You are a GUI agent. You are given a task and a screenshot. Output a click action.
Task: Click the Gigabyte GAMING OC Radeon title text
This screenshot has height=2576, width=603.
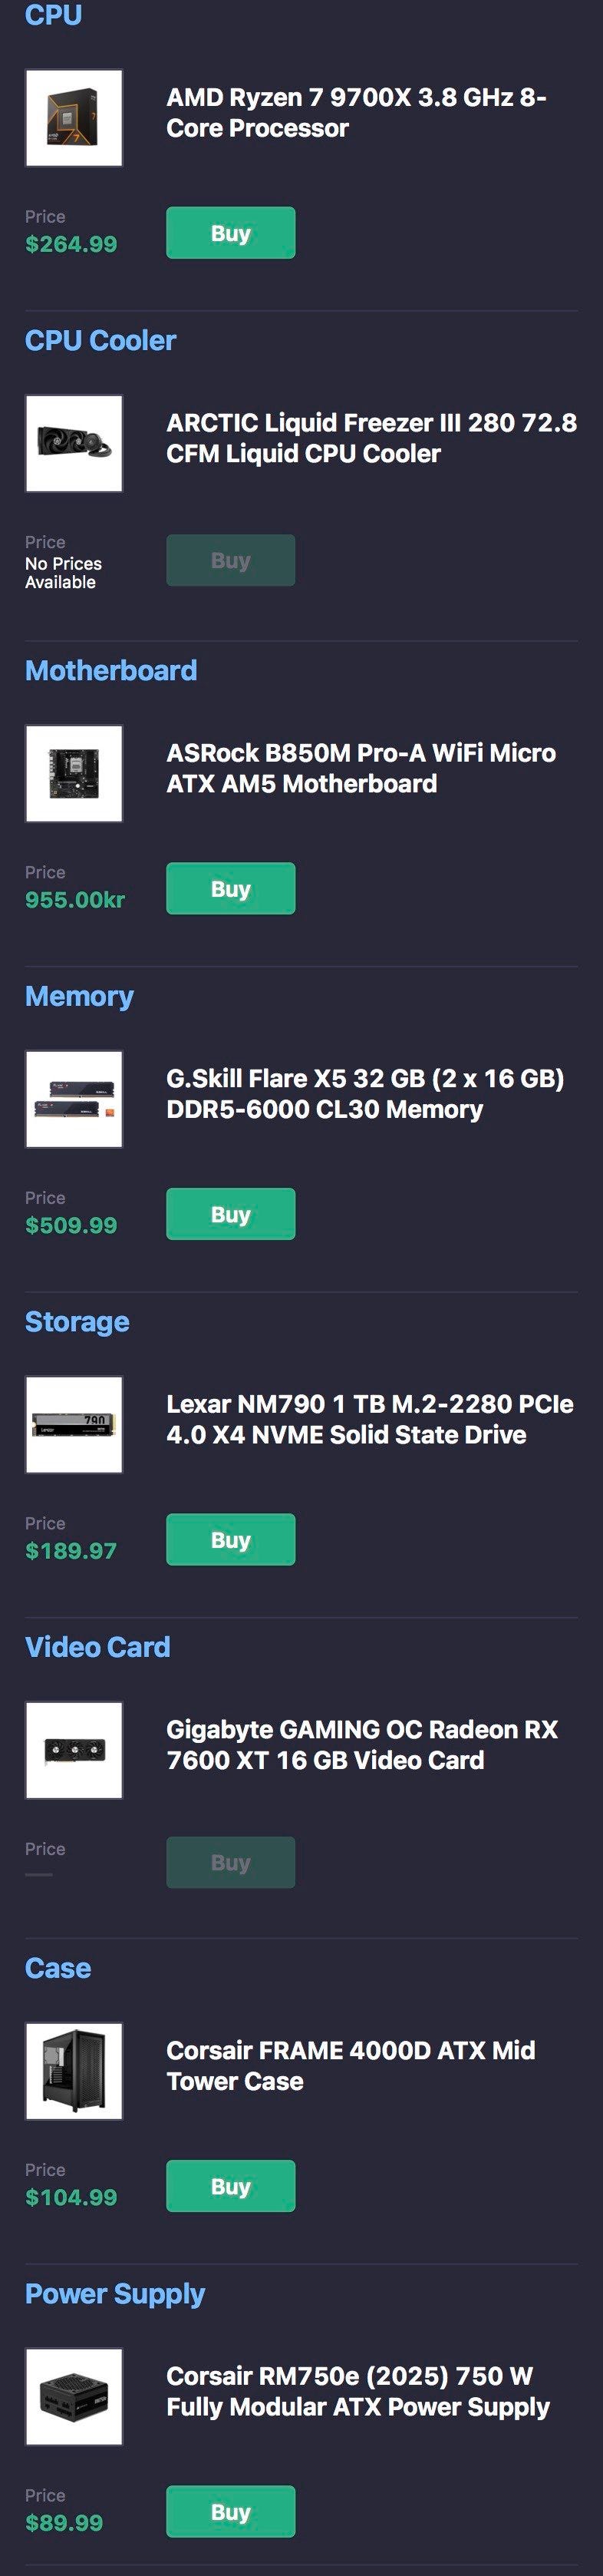pos(361,1744)
